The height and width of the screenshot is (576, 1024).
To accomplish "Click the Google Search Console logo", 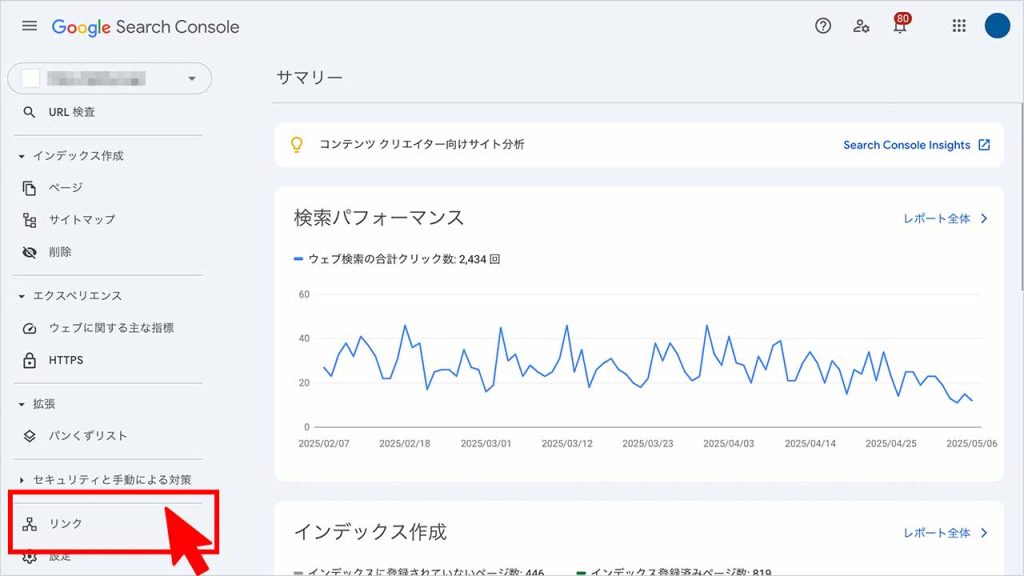I will pos(146,27).
